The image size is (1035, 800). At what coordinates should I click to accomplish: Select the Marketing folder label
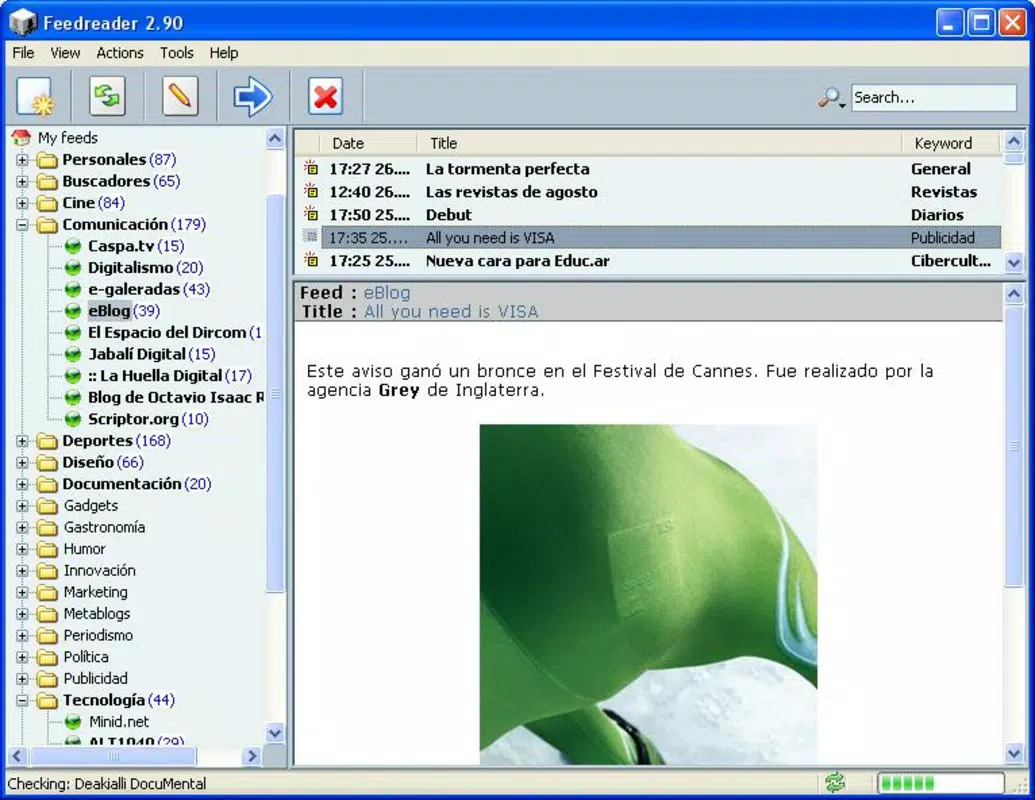coord(96,592)
